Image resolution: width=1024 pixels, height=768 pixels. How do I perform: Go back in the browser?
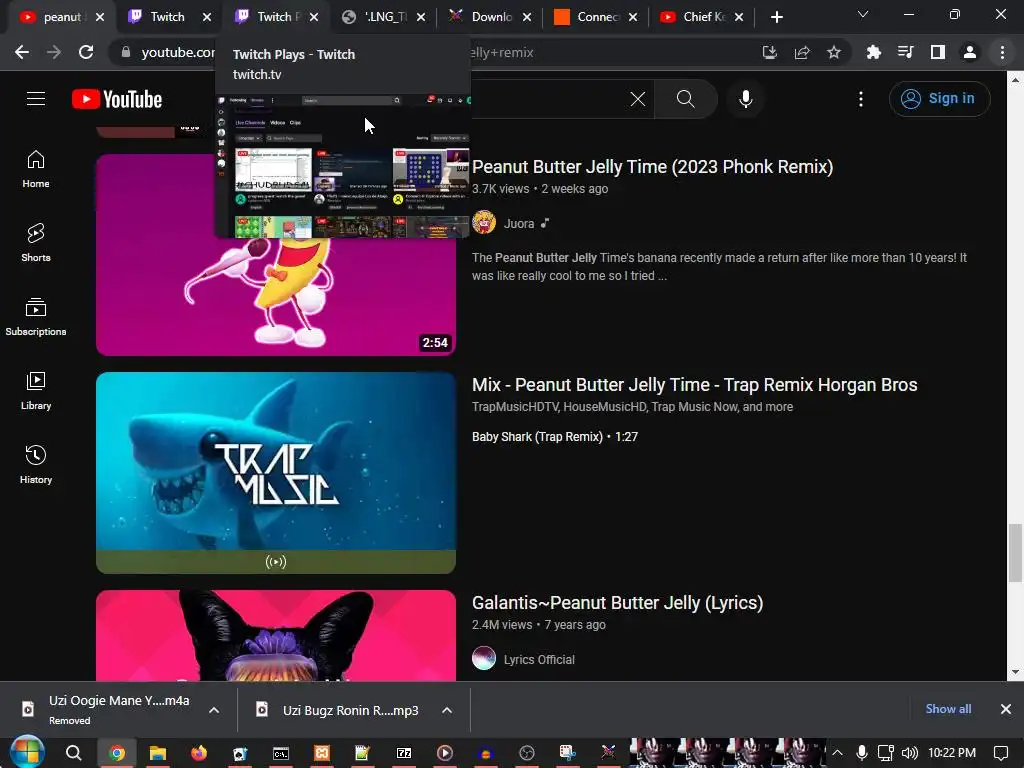(22, 52)
